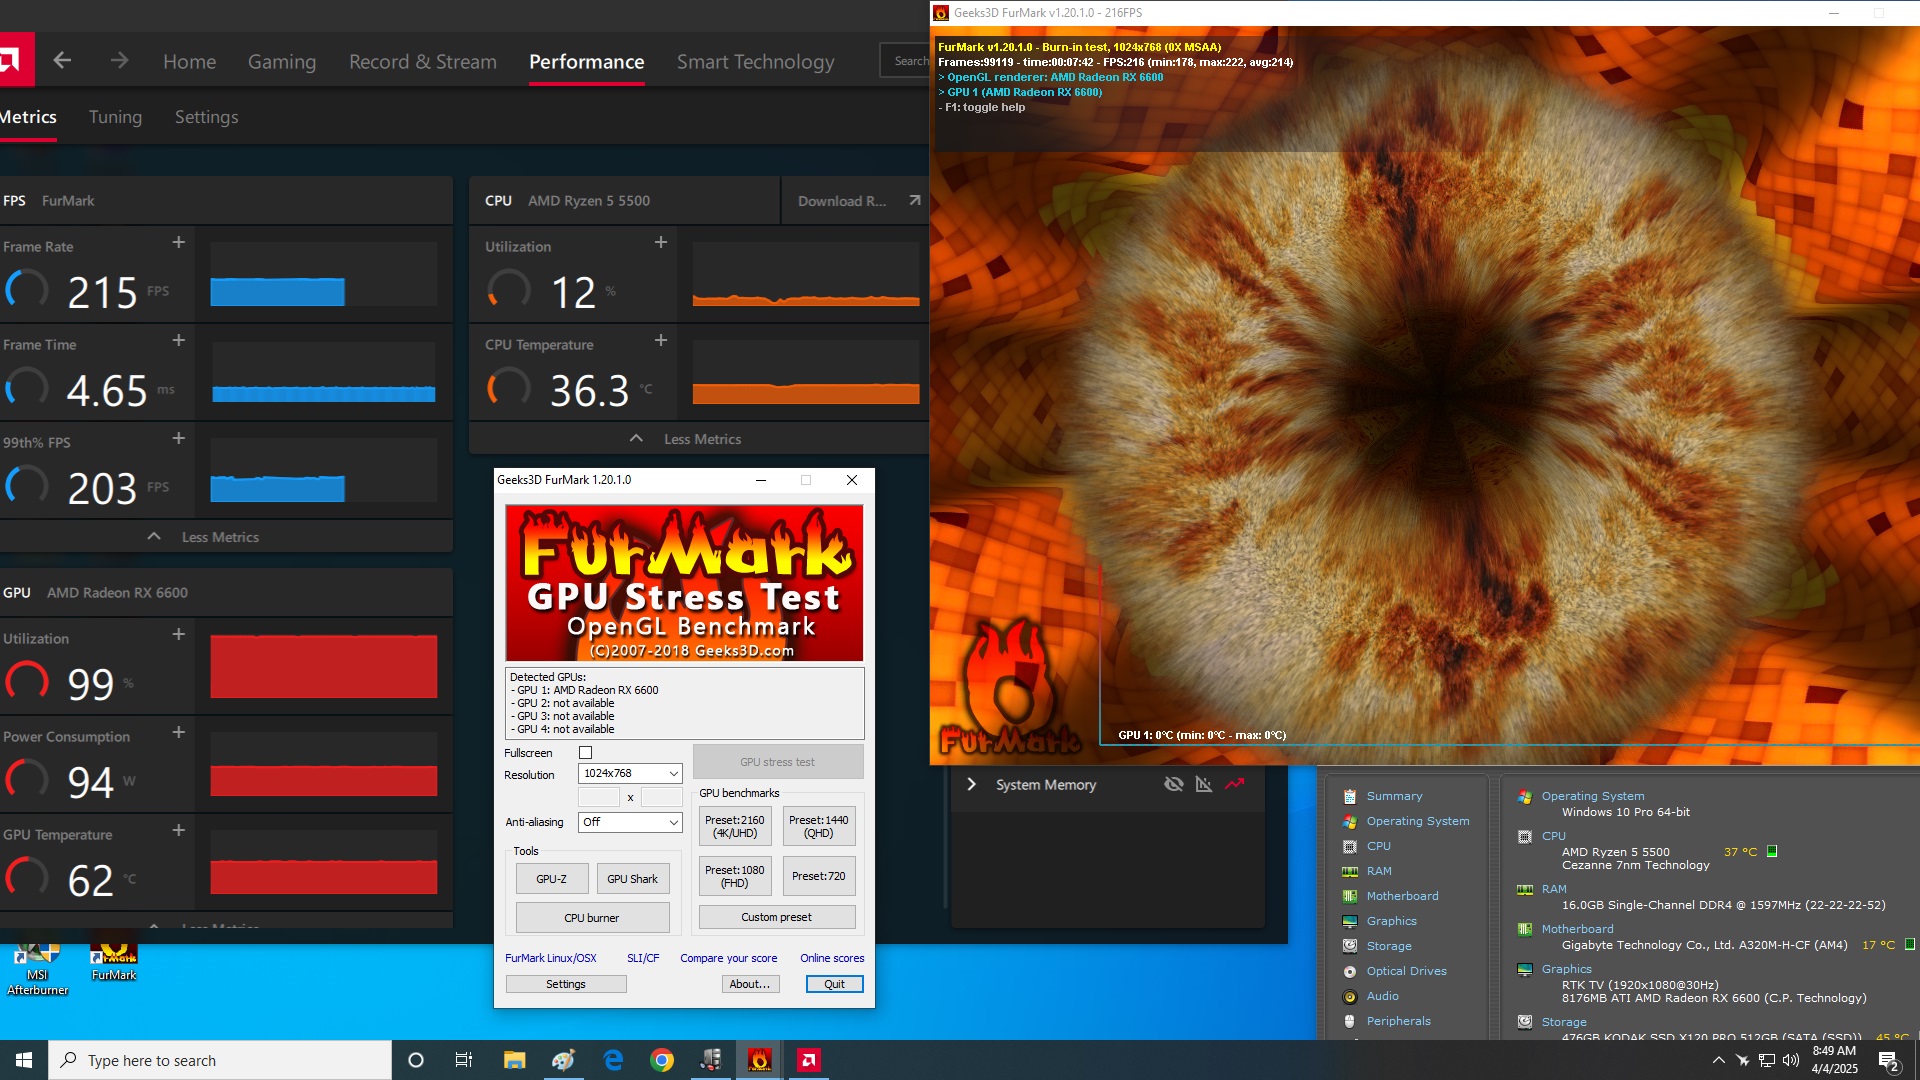
Task: Click the AMD logo in the top corner
Action: coord(15,59)
